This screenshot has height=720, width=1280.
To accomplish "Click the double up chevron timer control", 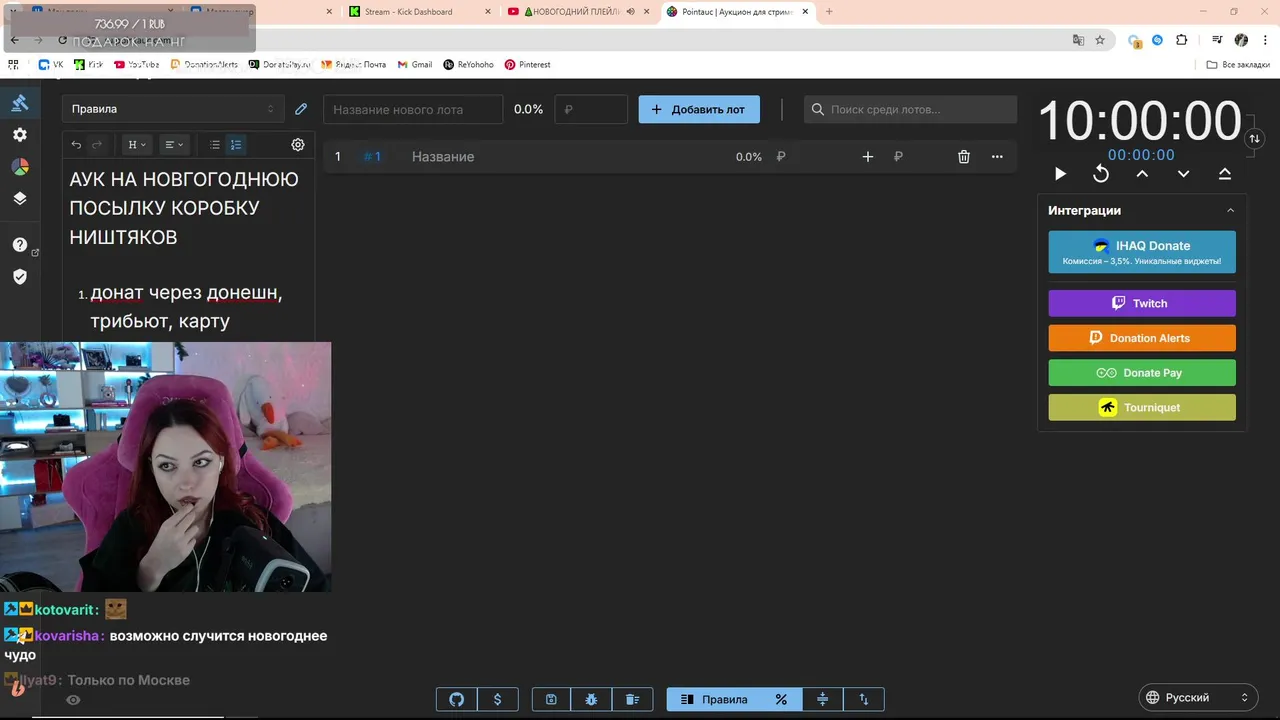I will pyautogui.click(x=1224, y=174).
